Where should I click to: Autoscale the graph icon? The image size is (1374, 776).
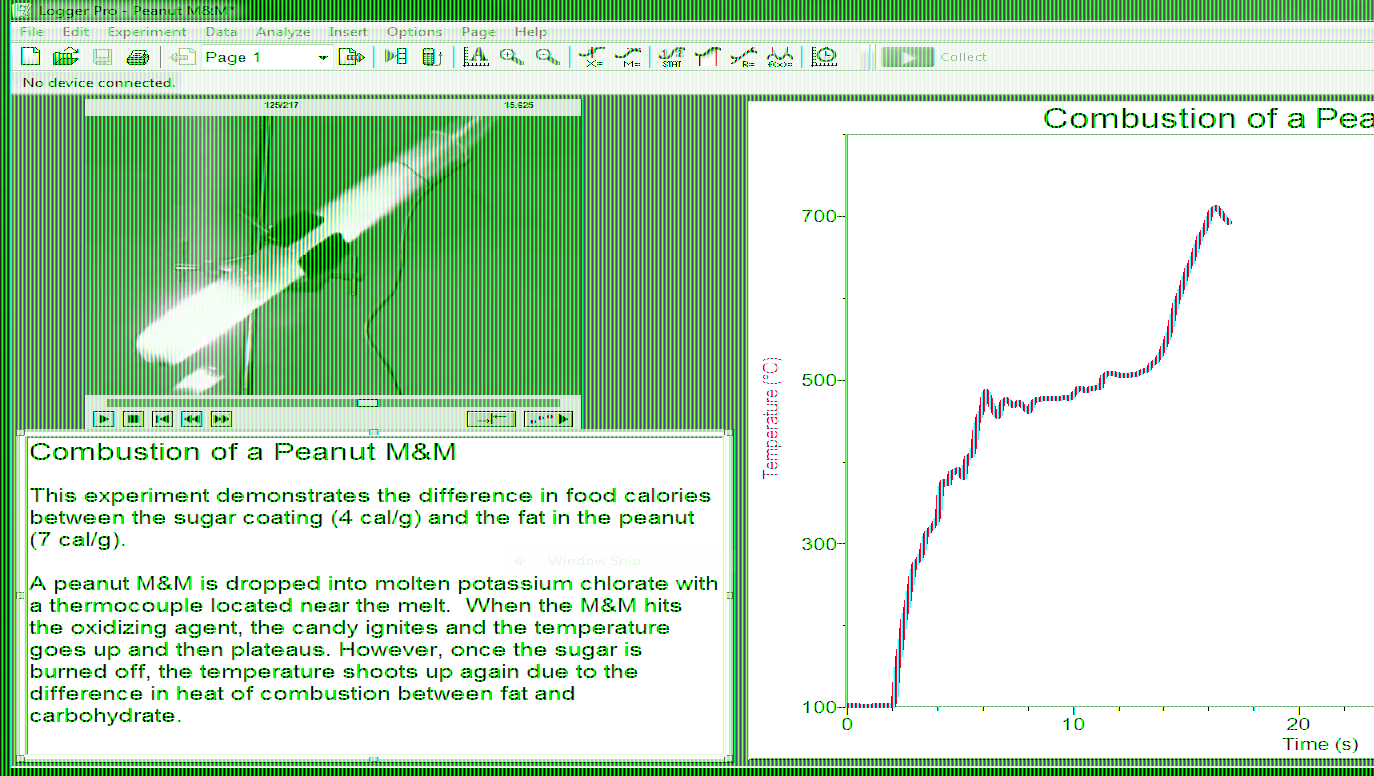tap(476, 57)
